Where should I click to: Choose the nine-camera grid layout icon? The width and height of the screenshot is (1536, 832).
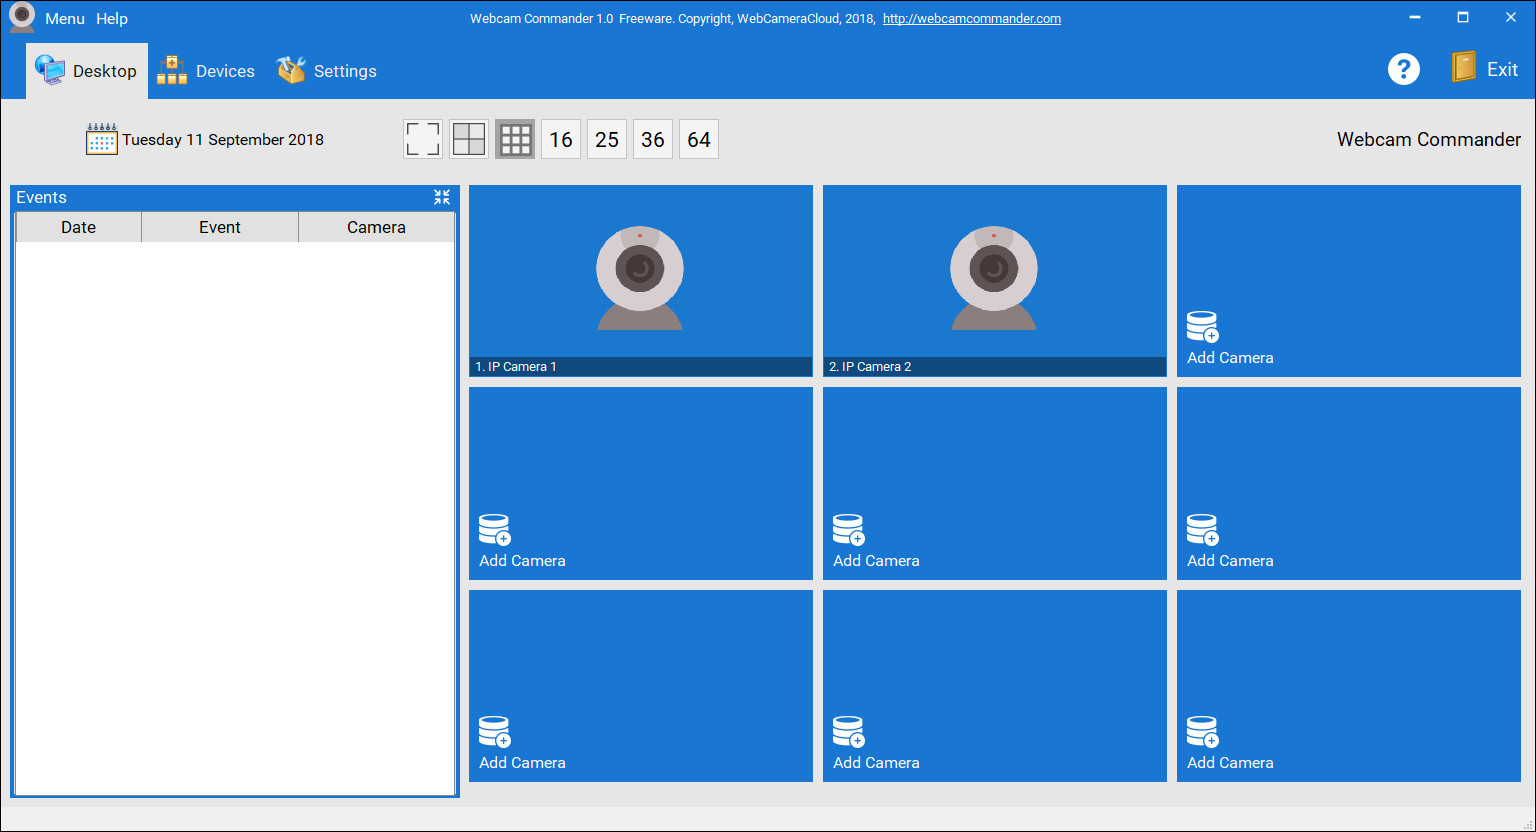(515, 139)
